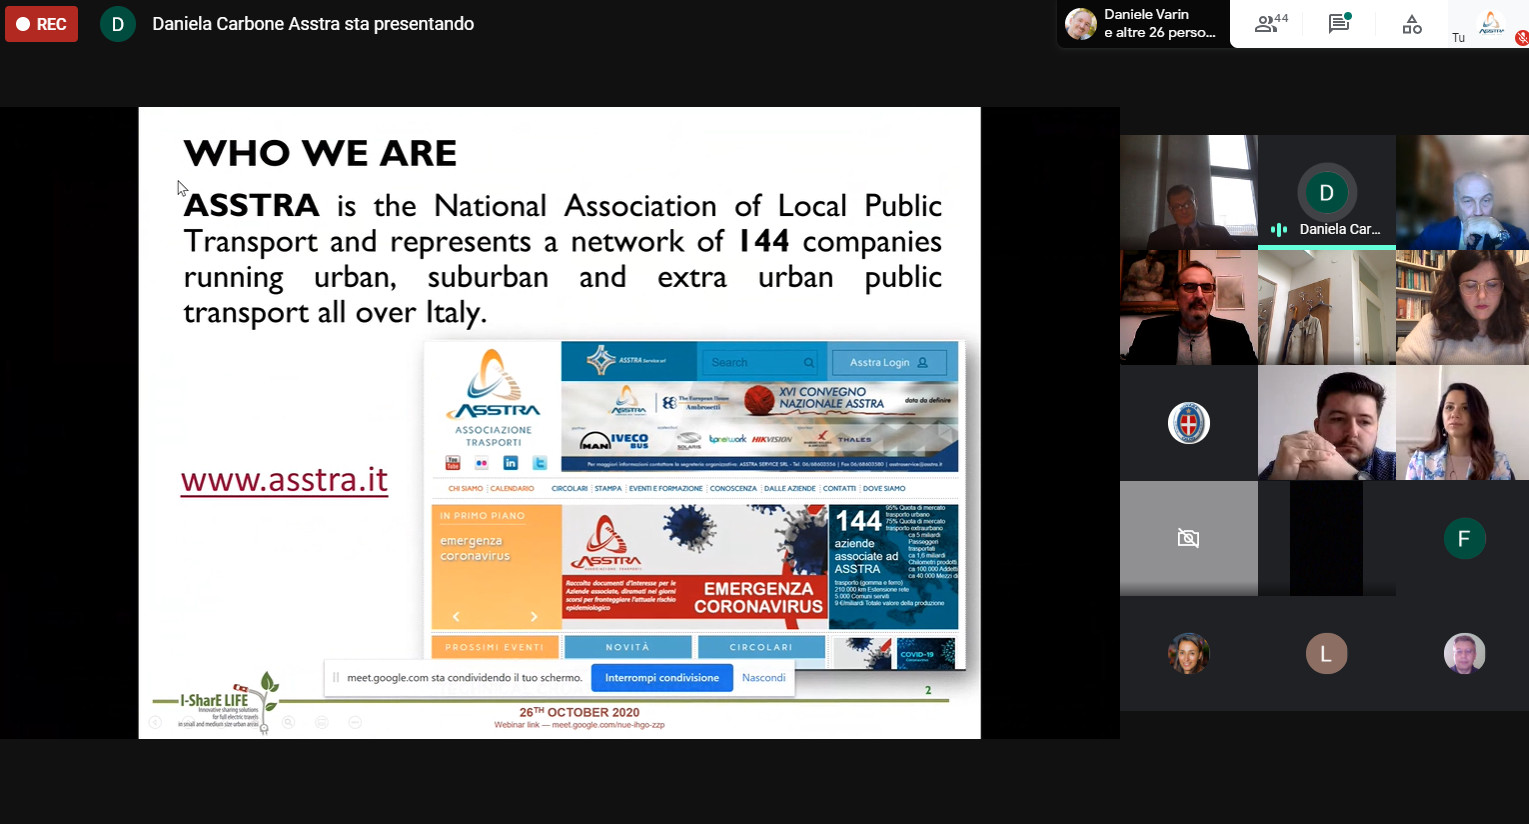Viewport: 1529px width, 824px height.
Task: Select the NOVITÀ tab
Action: [628, 647]
